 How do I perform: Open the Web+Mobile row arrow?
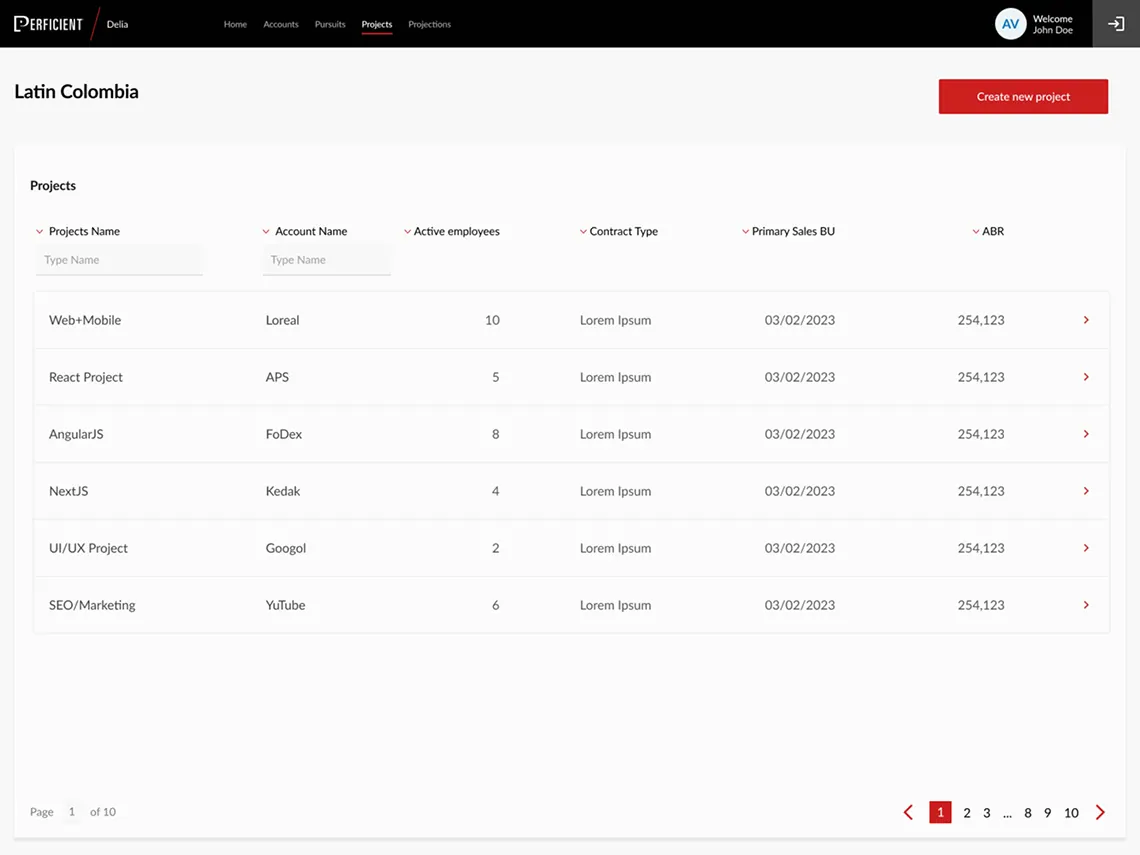click(1086, 320)
